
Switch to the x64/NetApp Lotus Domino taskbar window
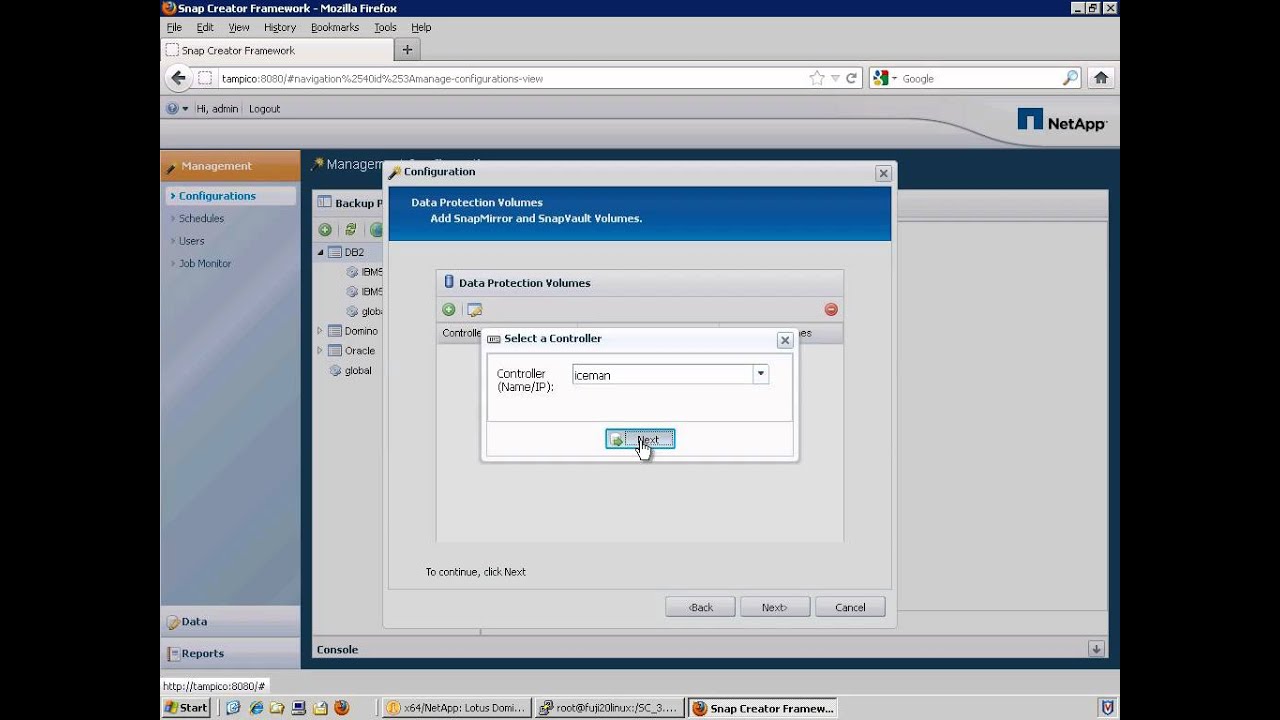pyautogui.click(x=456, y=708)
